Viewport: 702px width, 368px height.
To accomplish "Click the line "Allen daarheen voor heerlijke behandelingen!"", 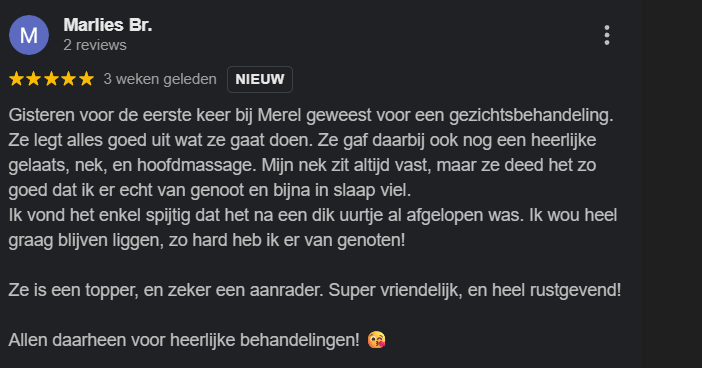I will pos(184,340).
